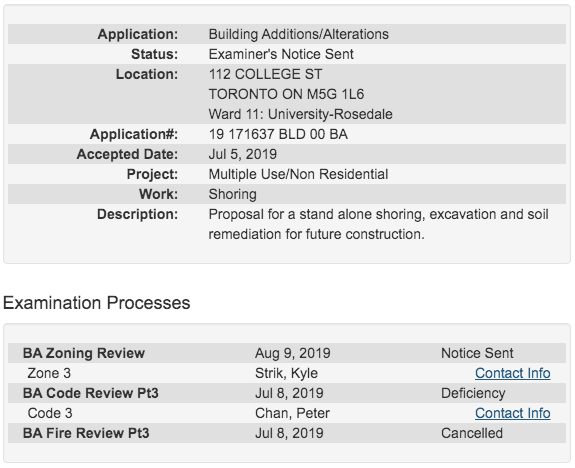Image resolution: width=575 pixels, height=468 pixels.
Task: Click the Cancelled status in fire review row
Action: (x=472, y=433)
